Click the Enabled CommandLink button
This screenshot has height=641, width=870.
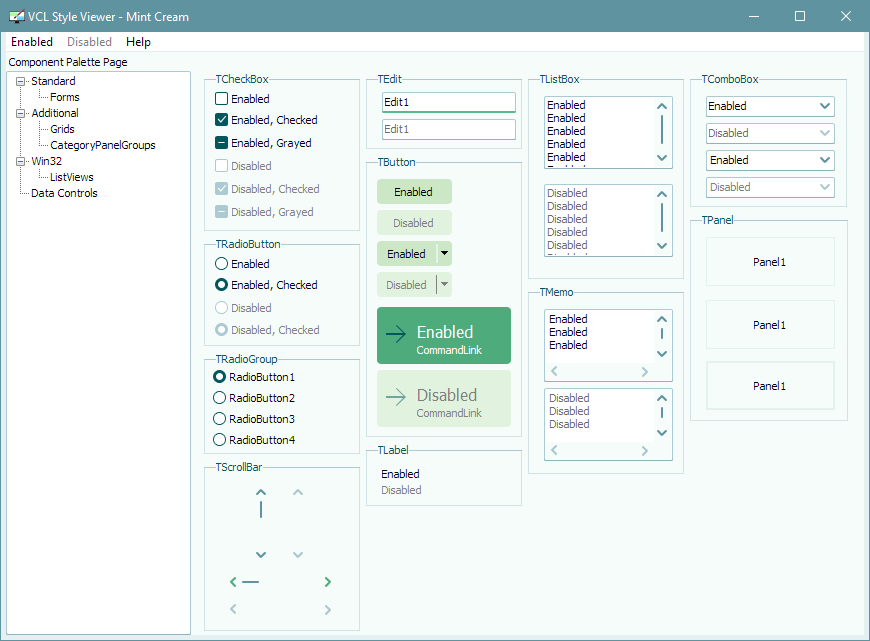point(444,336)
